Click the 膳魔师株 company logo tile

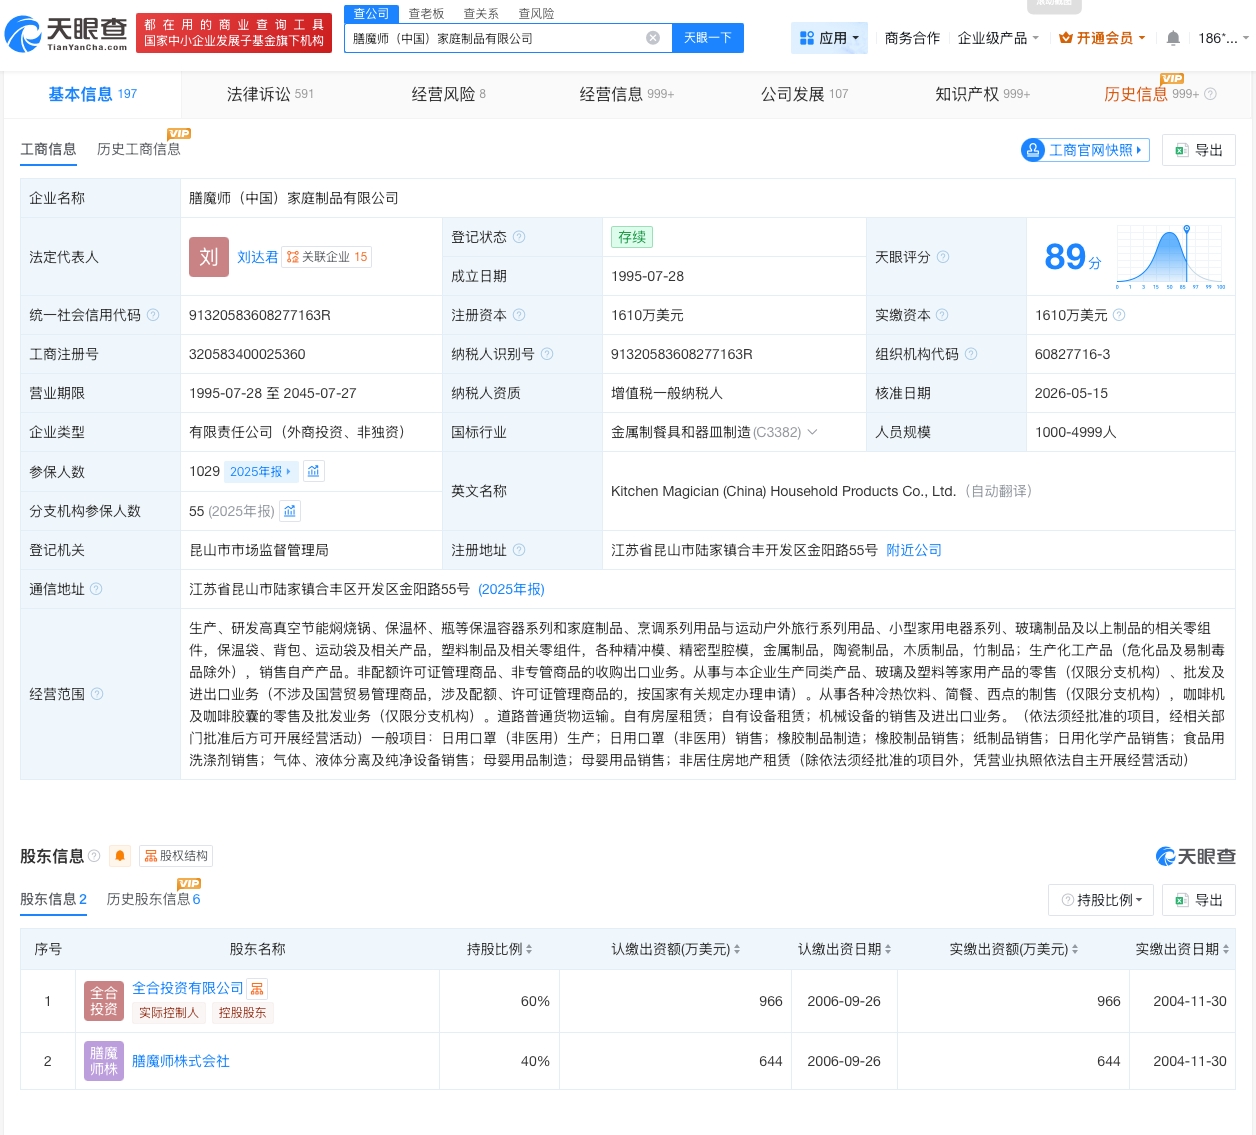click(x=104, y=1061)
